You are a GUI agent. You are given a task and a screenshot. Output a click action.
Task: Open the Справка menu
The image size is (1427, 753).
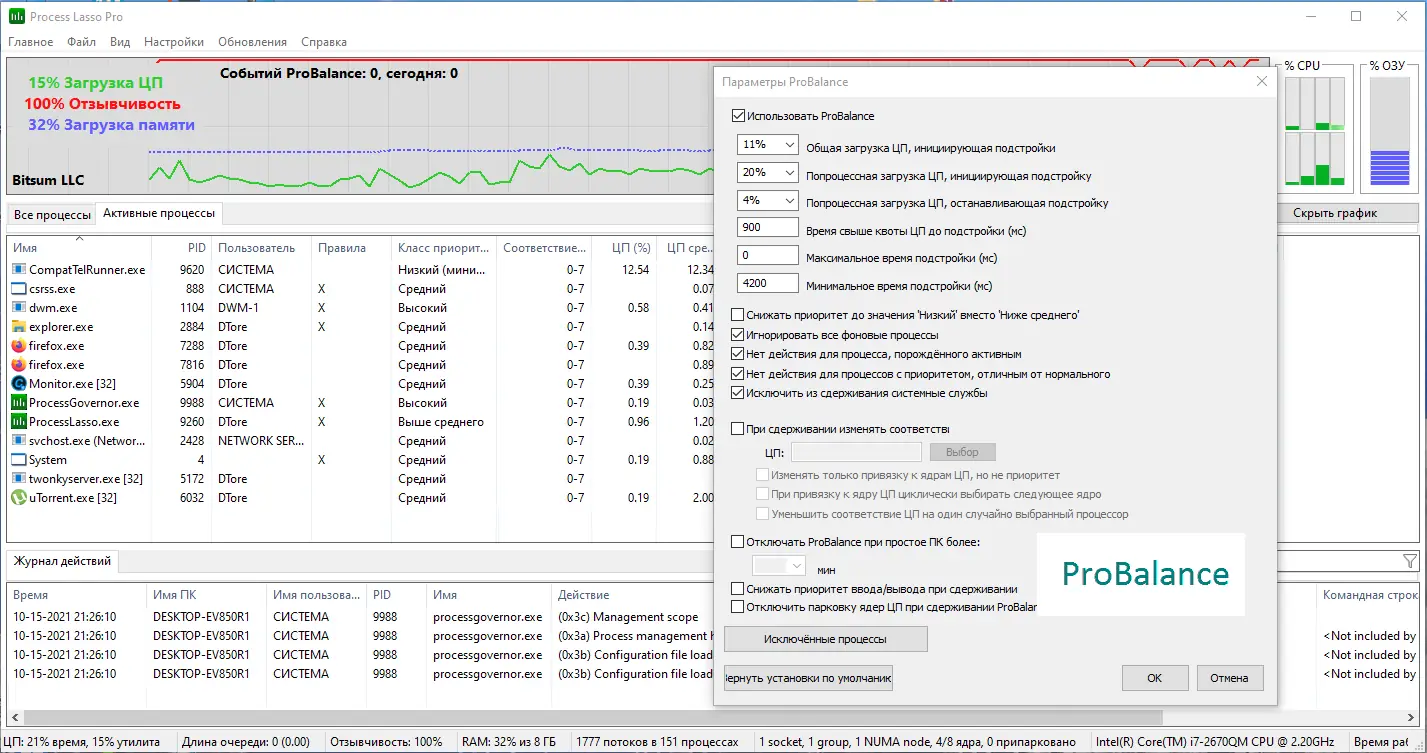point(324,42)
